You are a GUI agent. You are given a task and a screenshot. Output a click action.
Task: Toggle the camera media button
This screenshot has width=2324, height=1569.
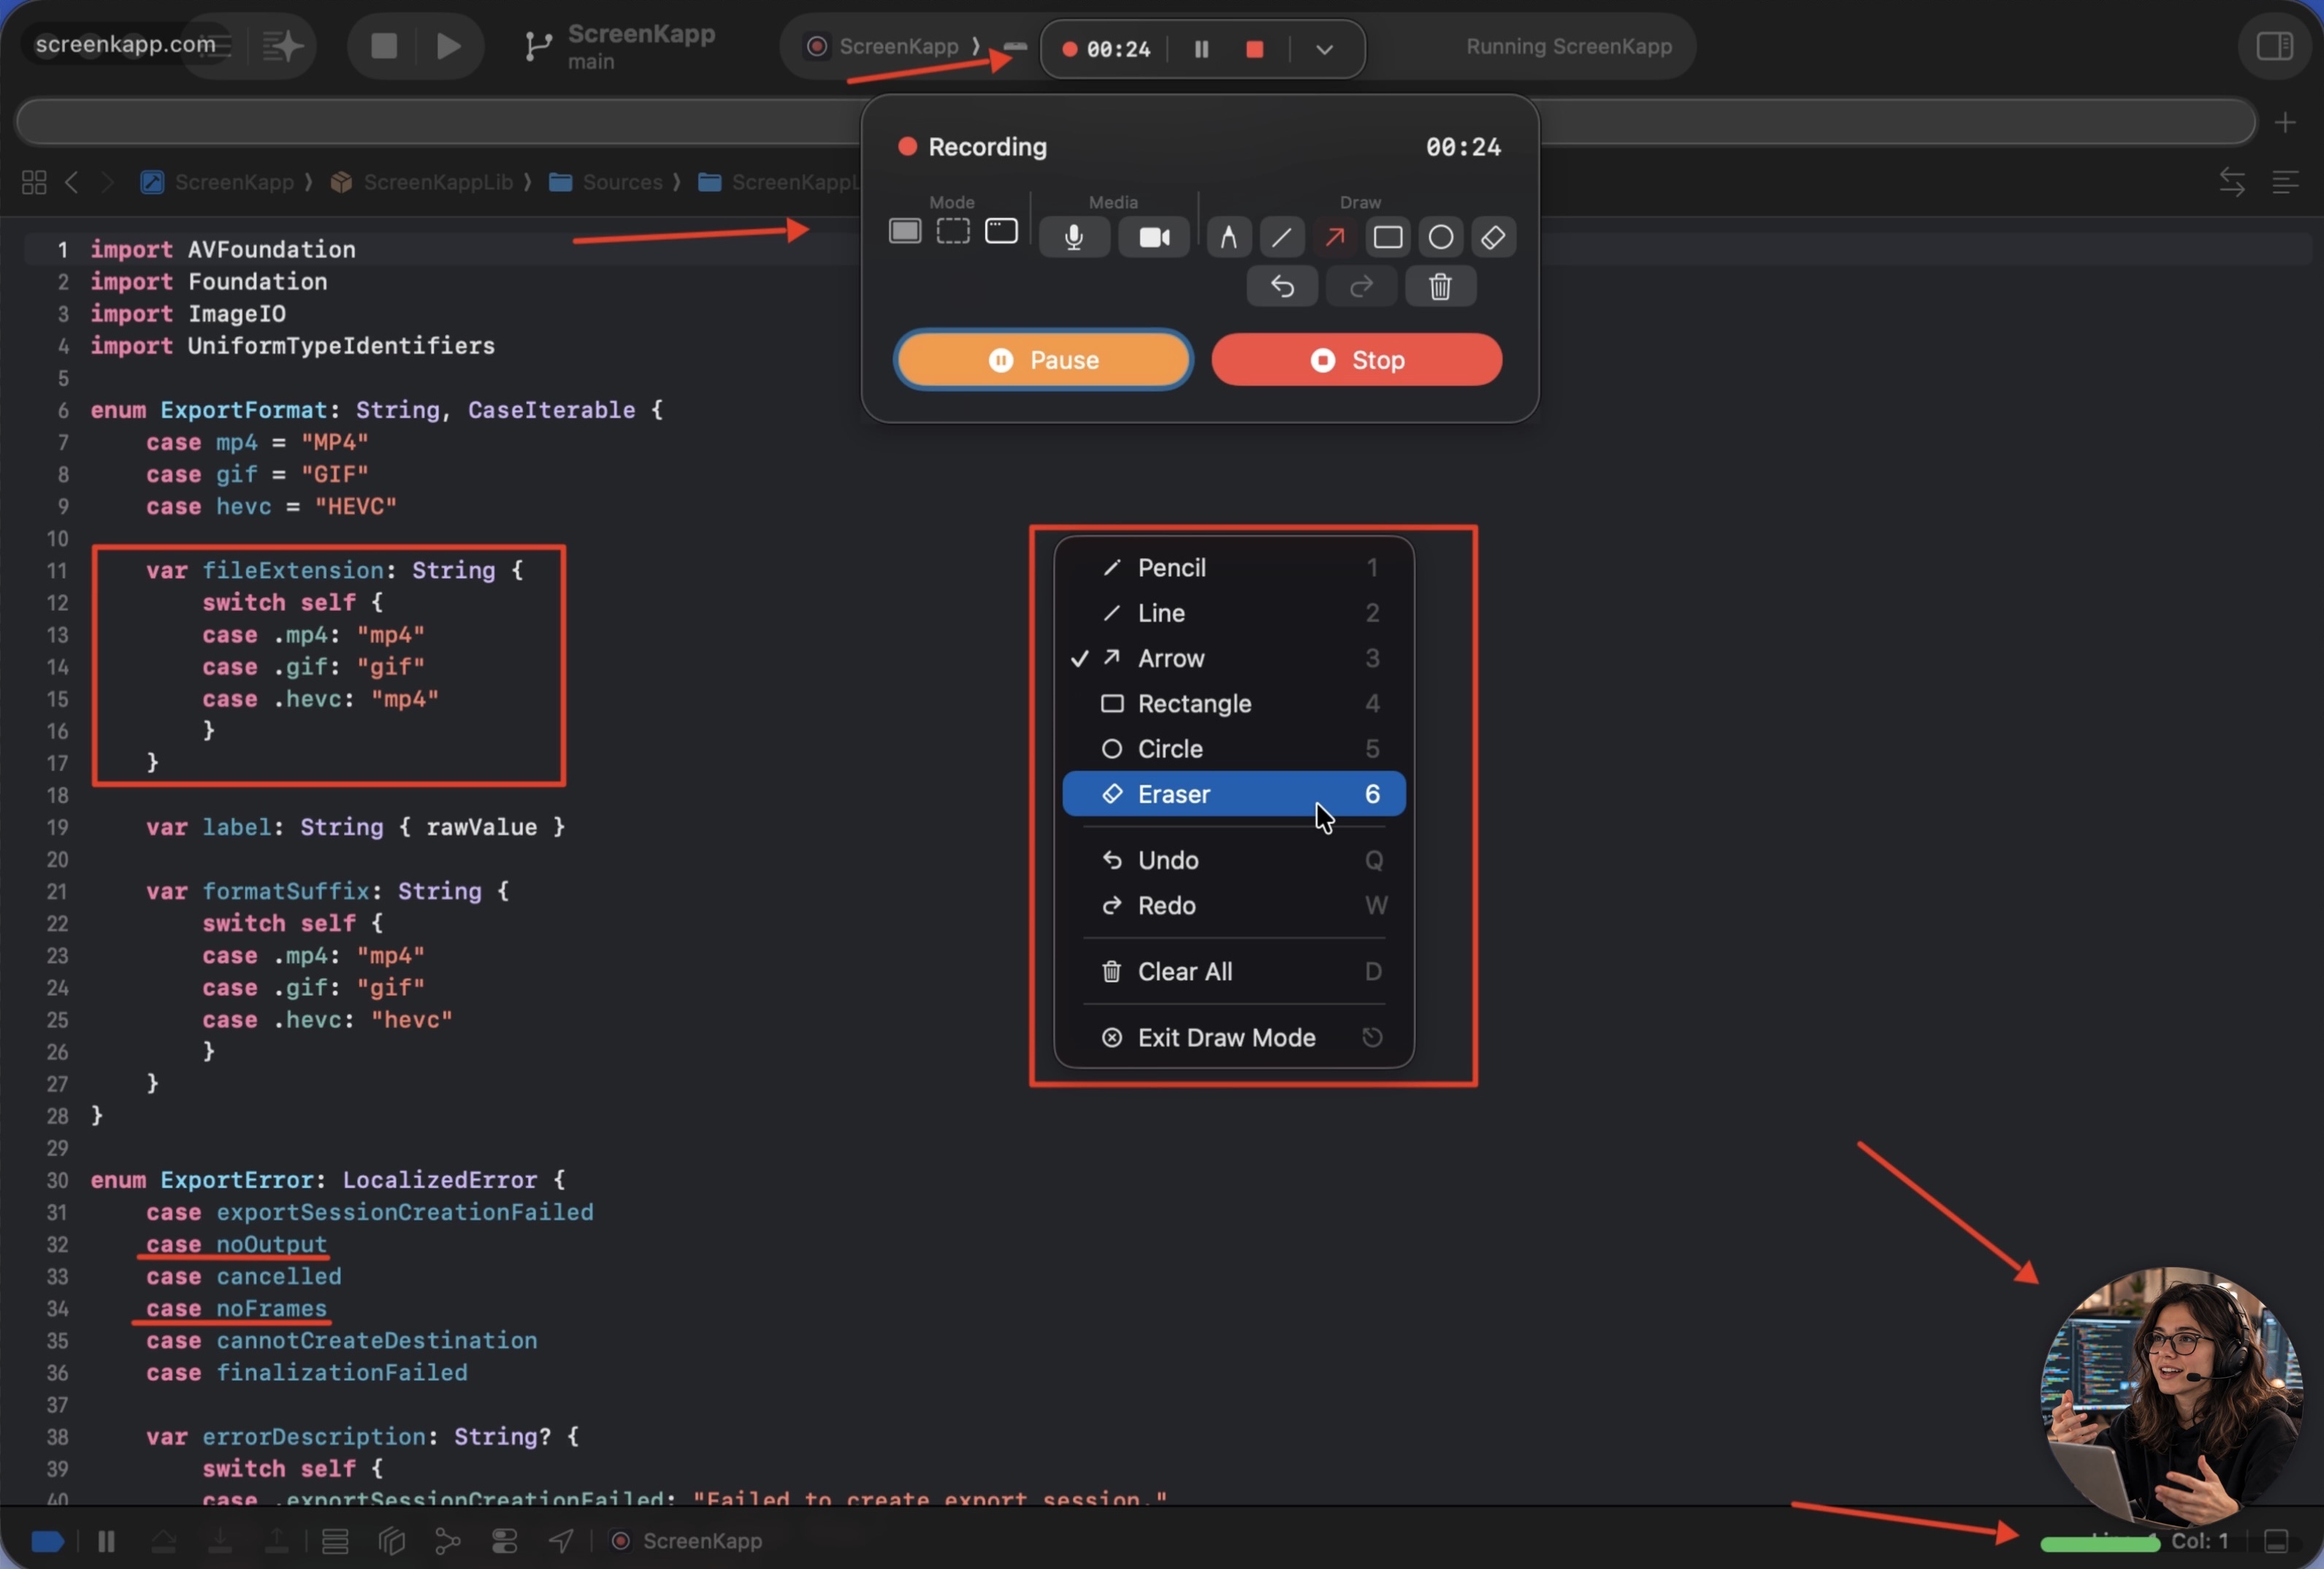1153,237
